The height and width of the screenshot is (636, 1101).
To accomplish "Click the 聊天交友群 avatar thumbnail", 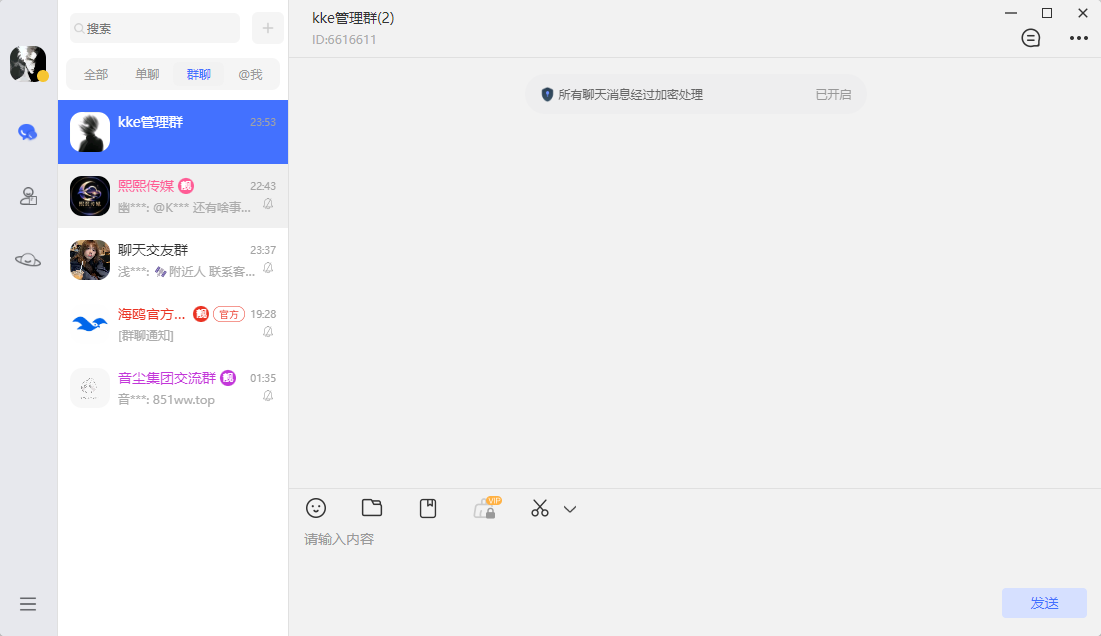I will [x=90, y=260].
